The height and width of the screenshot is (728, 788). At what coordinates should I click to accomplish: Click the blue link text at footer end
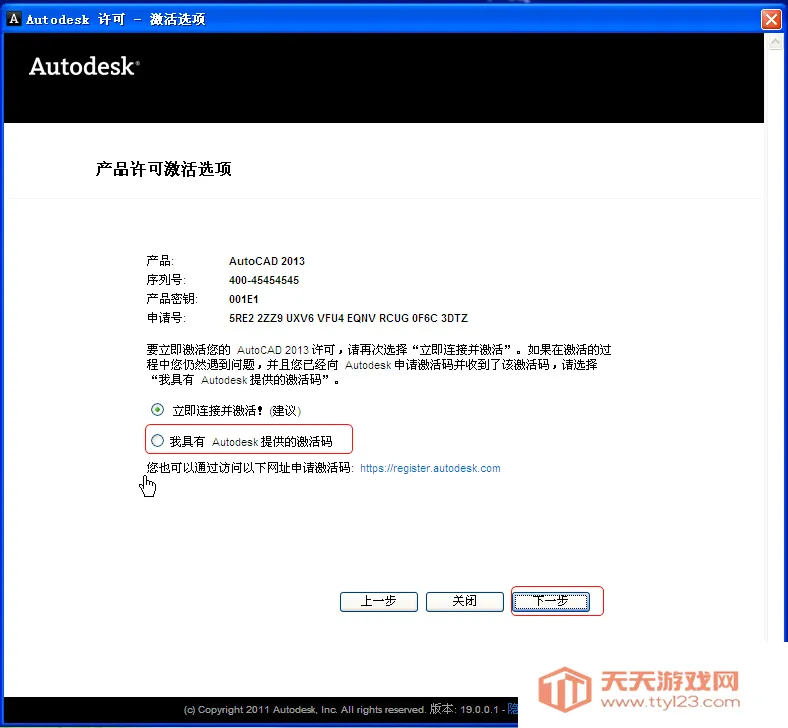(513, 709)
